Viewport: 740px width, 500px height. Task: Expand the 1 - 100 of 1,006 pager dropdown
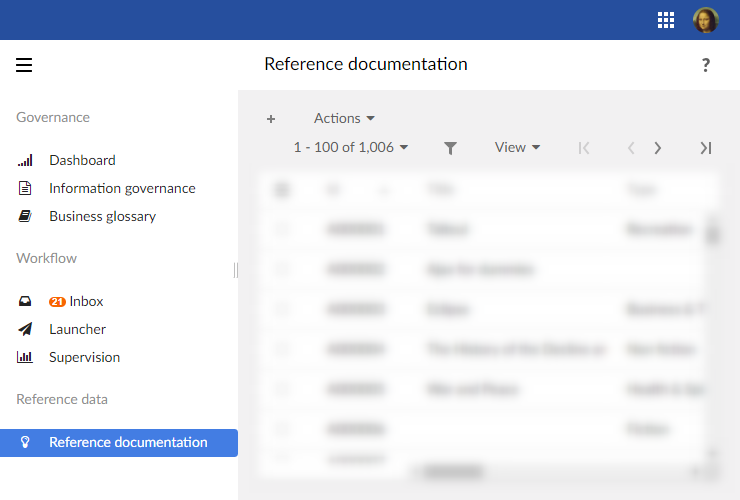tap(351, 148)
